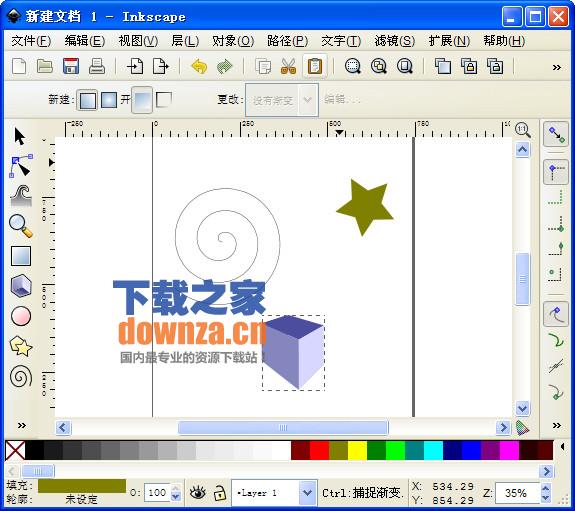Toggle apply gradient to fill button
Viewport: 575px width, 511px height.
click(142, 100)
